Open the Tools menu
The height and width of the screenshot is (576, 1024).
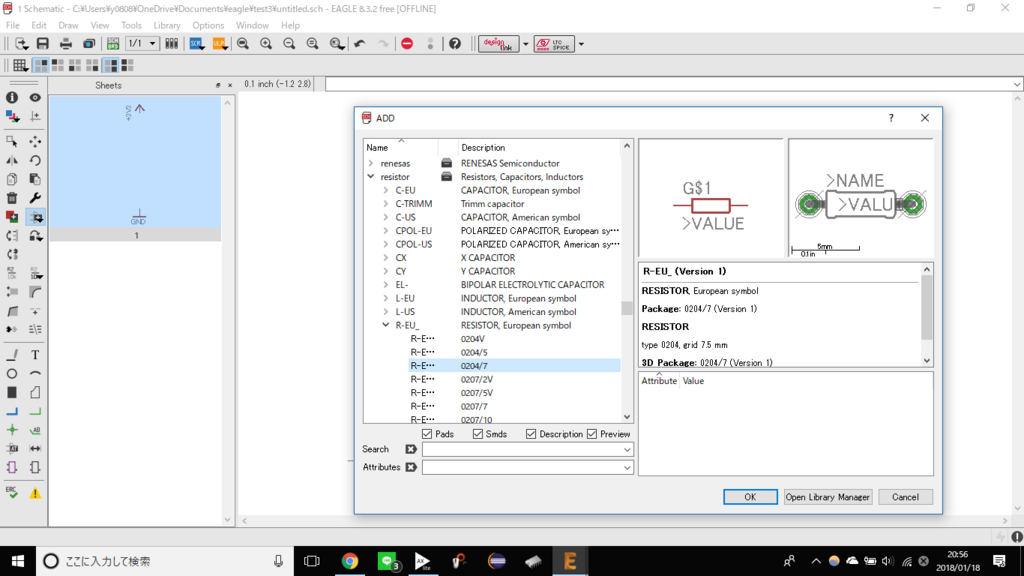[131, 25]
